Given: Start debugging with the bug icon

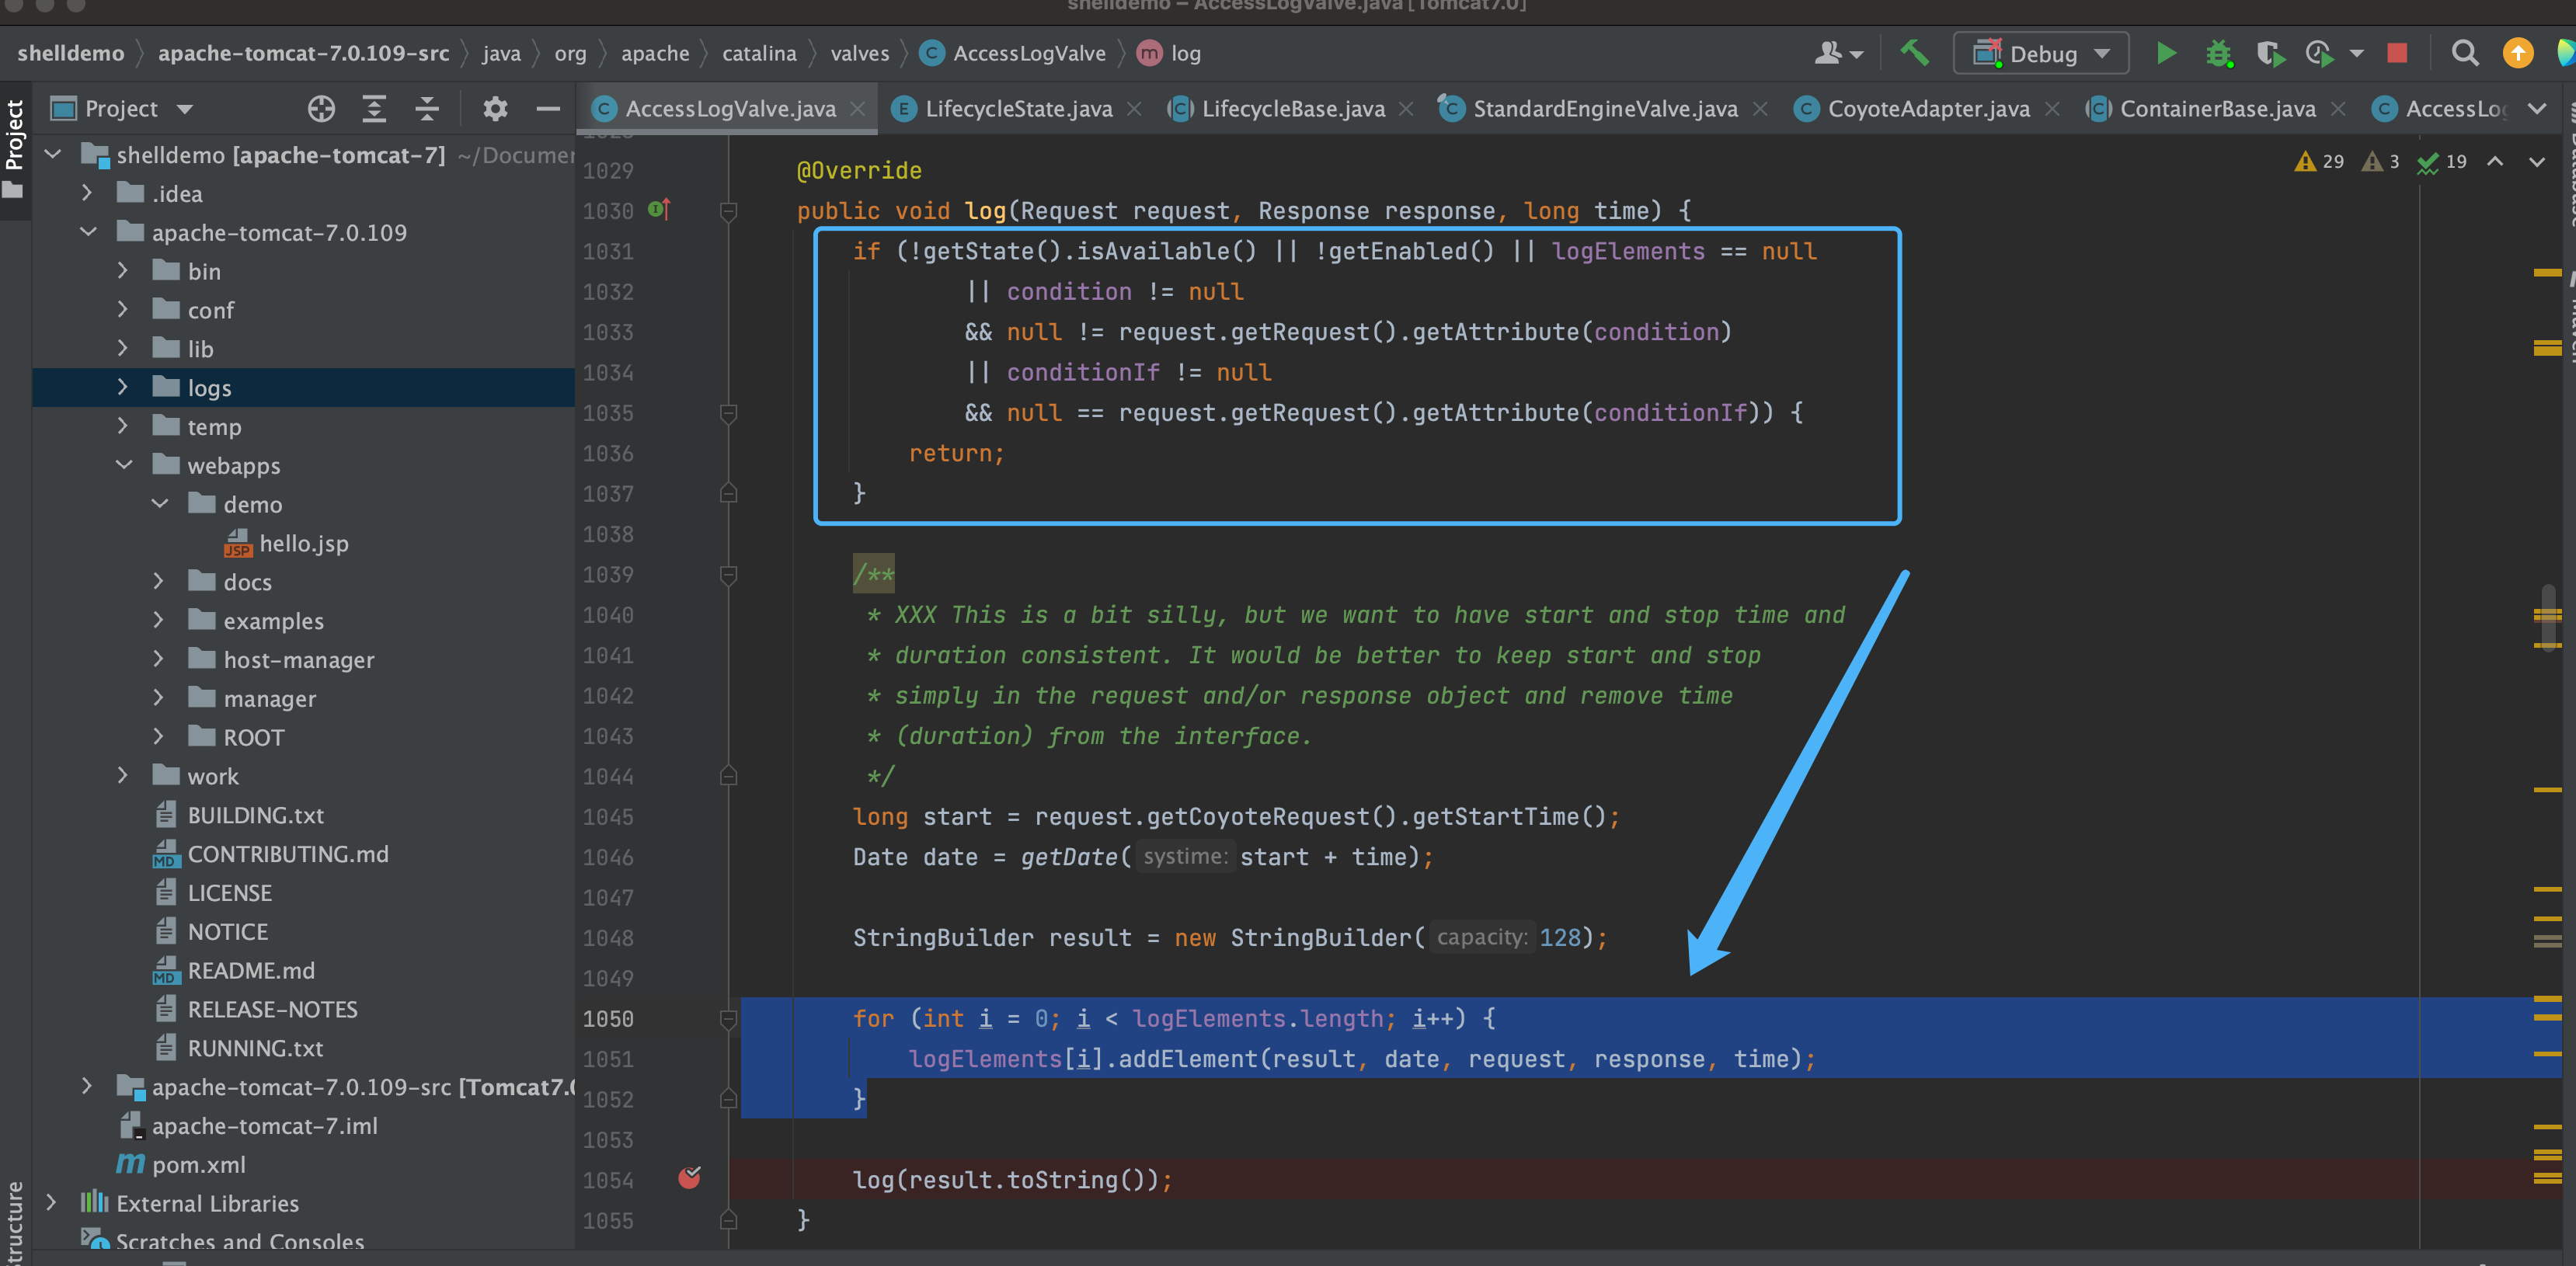Looking at the screenshot, I should coord(2218,53).
